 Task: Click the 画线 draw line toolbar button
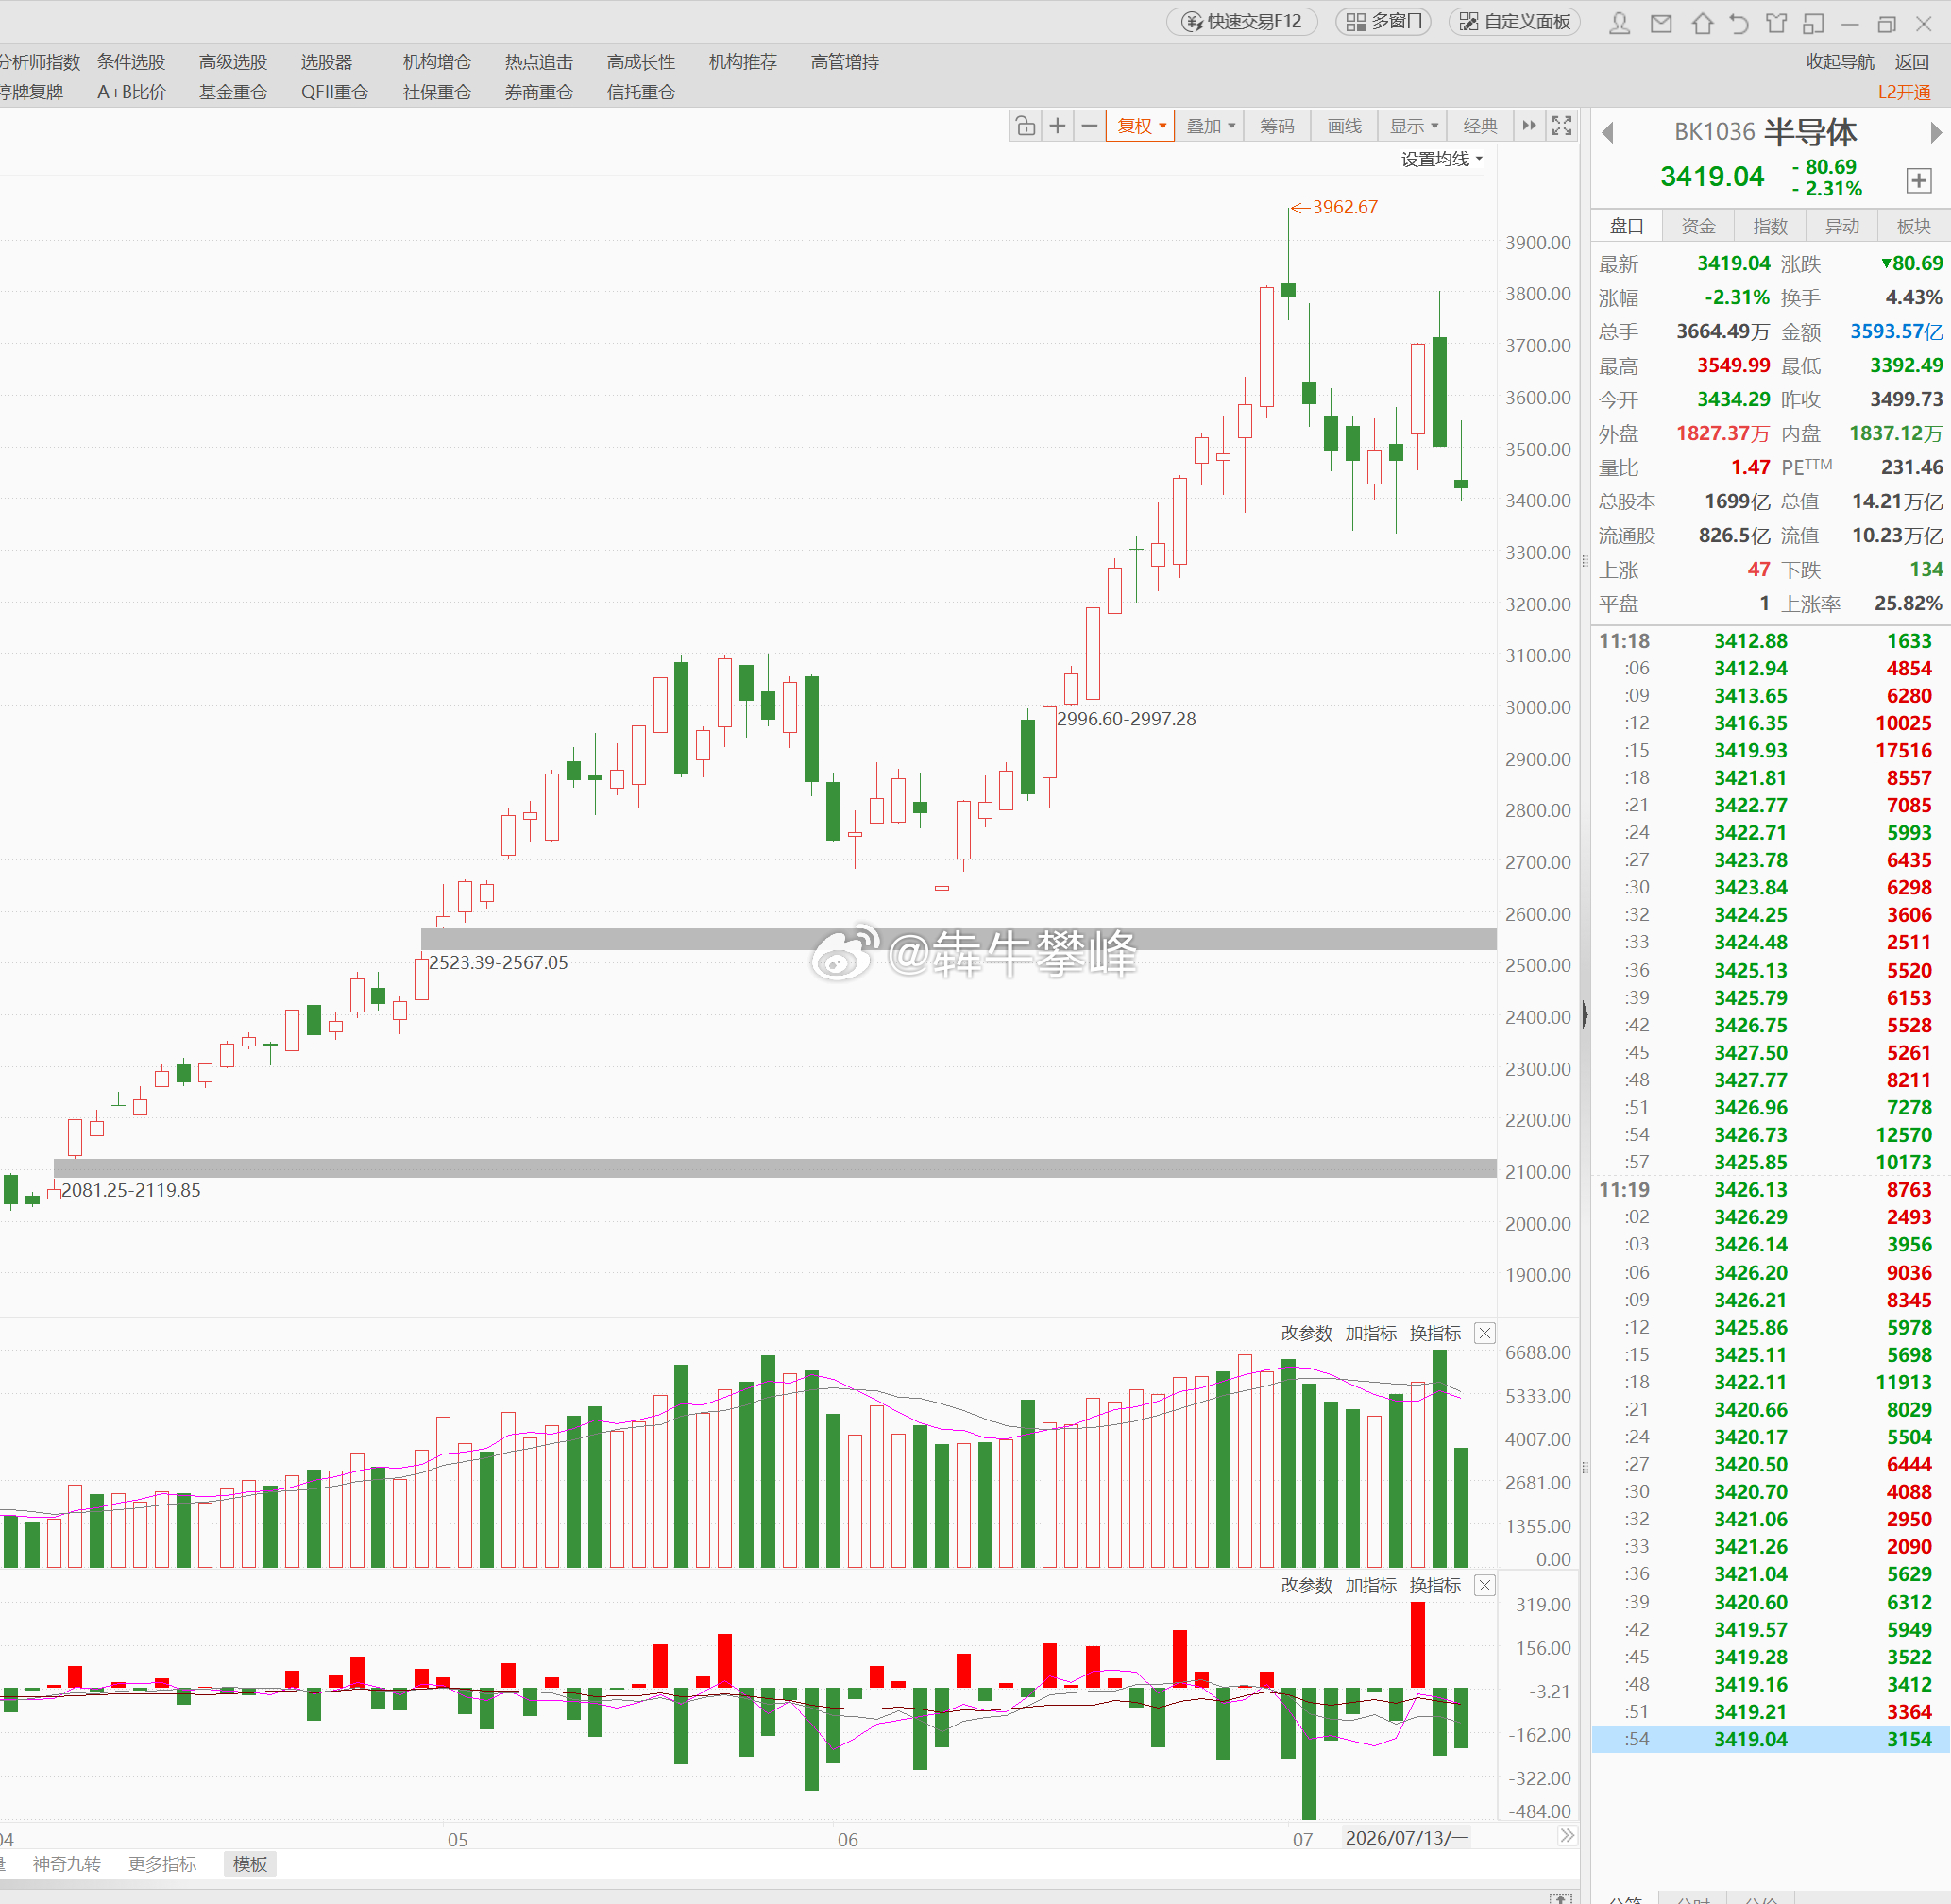[1344, 126]
